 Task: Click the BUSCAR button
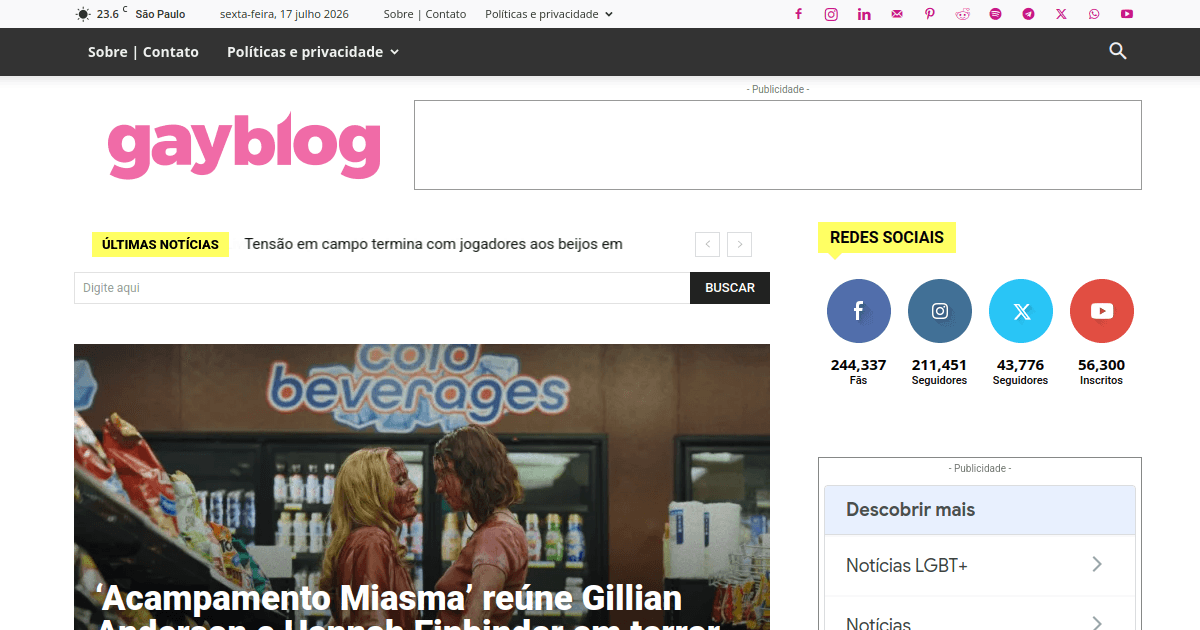click(730, 288)
